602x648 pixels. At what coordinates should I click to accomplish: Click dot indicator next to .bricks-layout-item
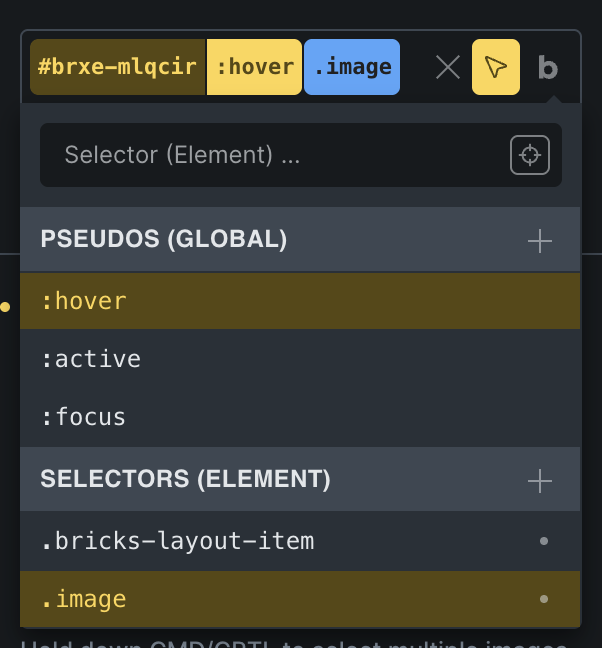(x=544, y=541)
